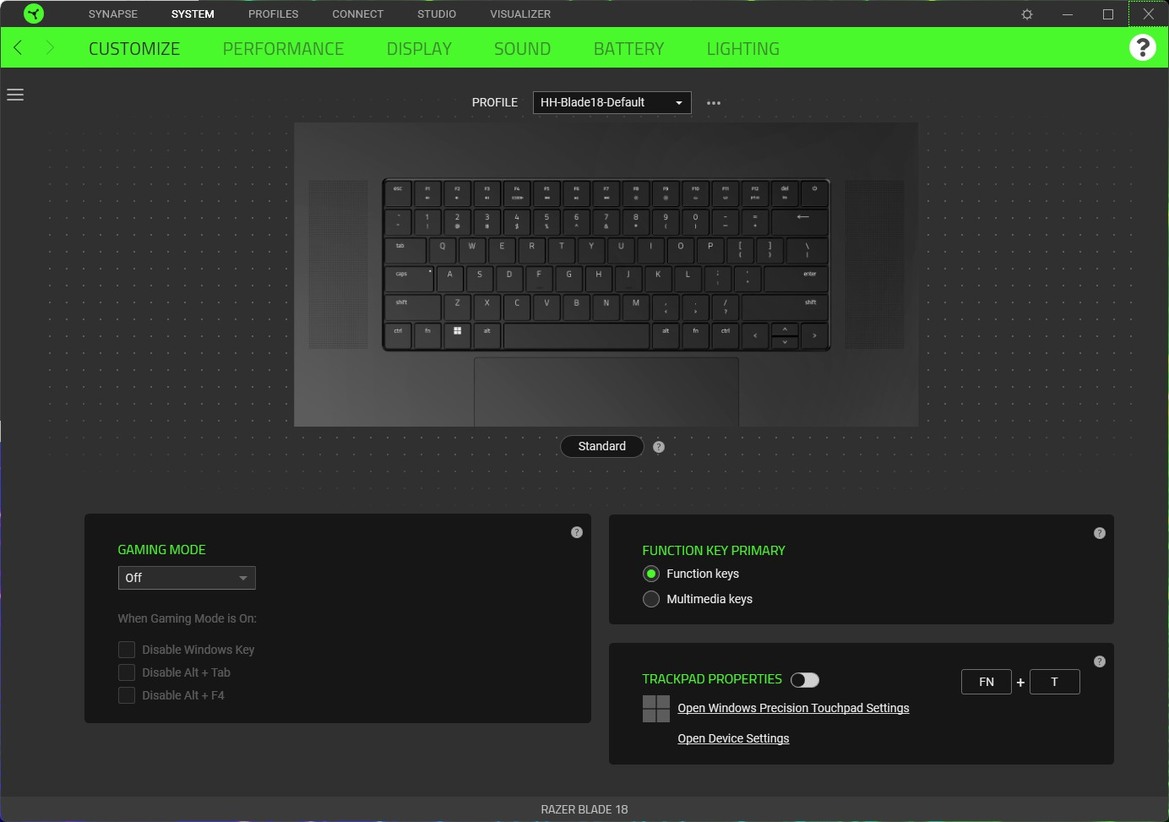Go back with the left arrow
The height and width of the screenshot is (822, 1169).
[x=18, y=48]
